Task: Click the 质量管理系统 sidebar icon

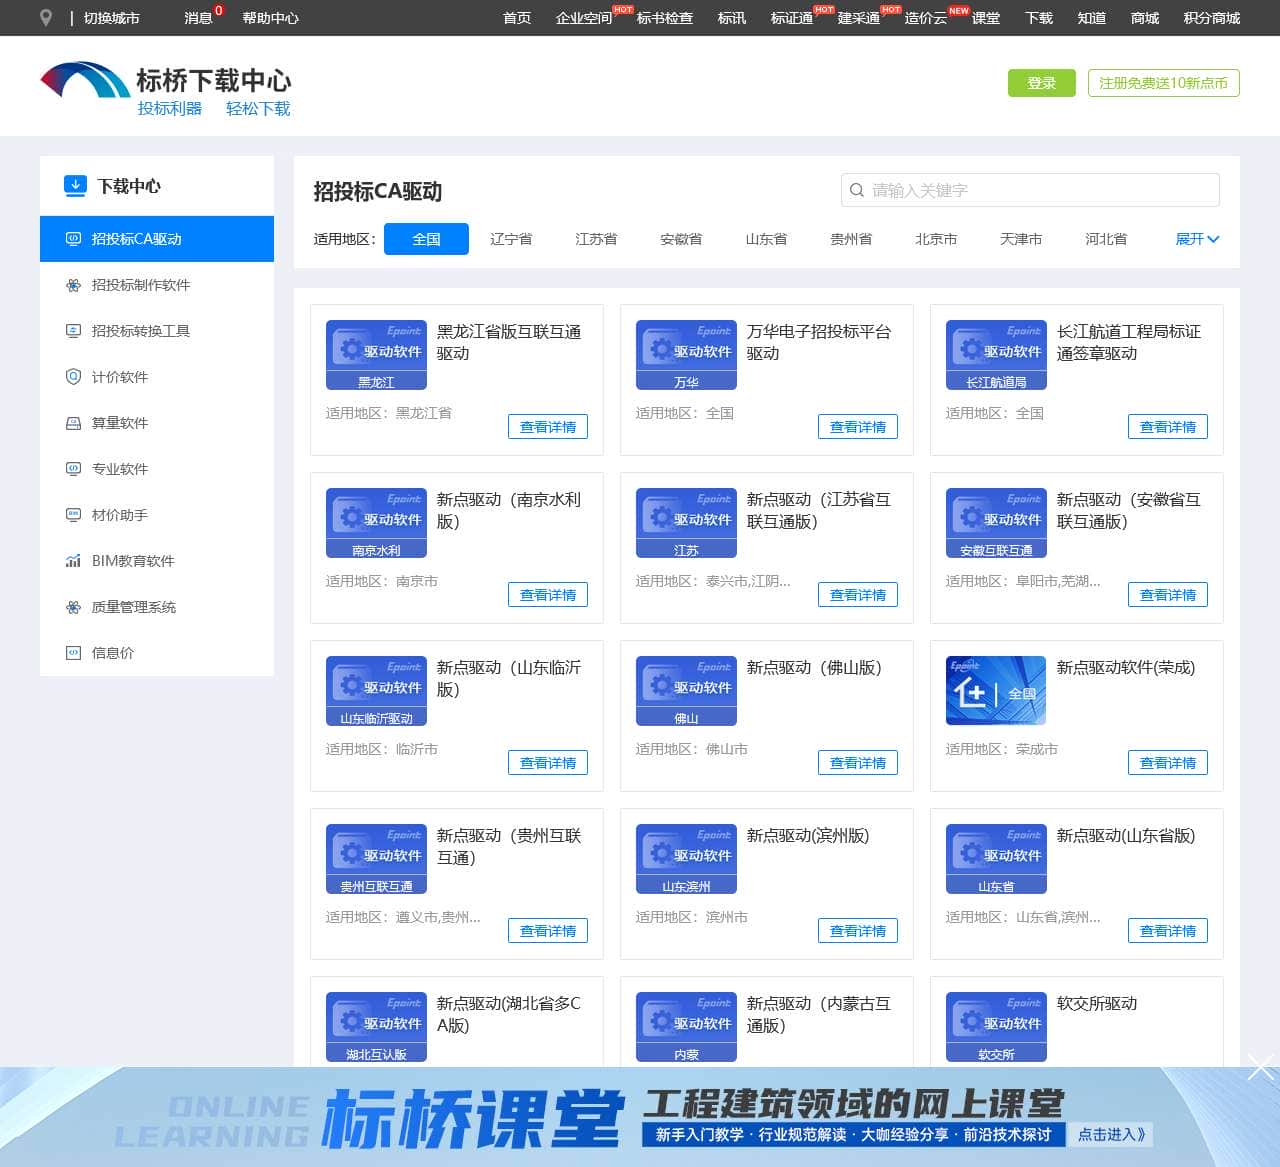Action: pyautogui.click(x=73, y=607)
